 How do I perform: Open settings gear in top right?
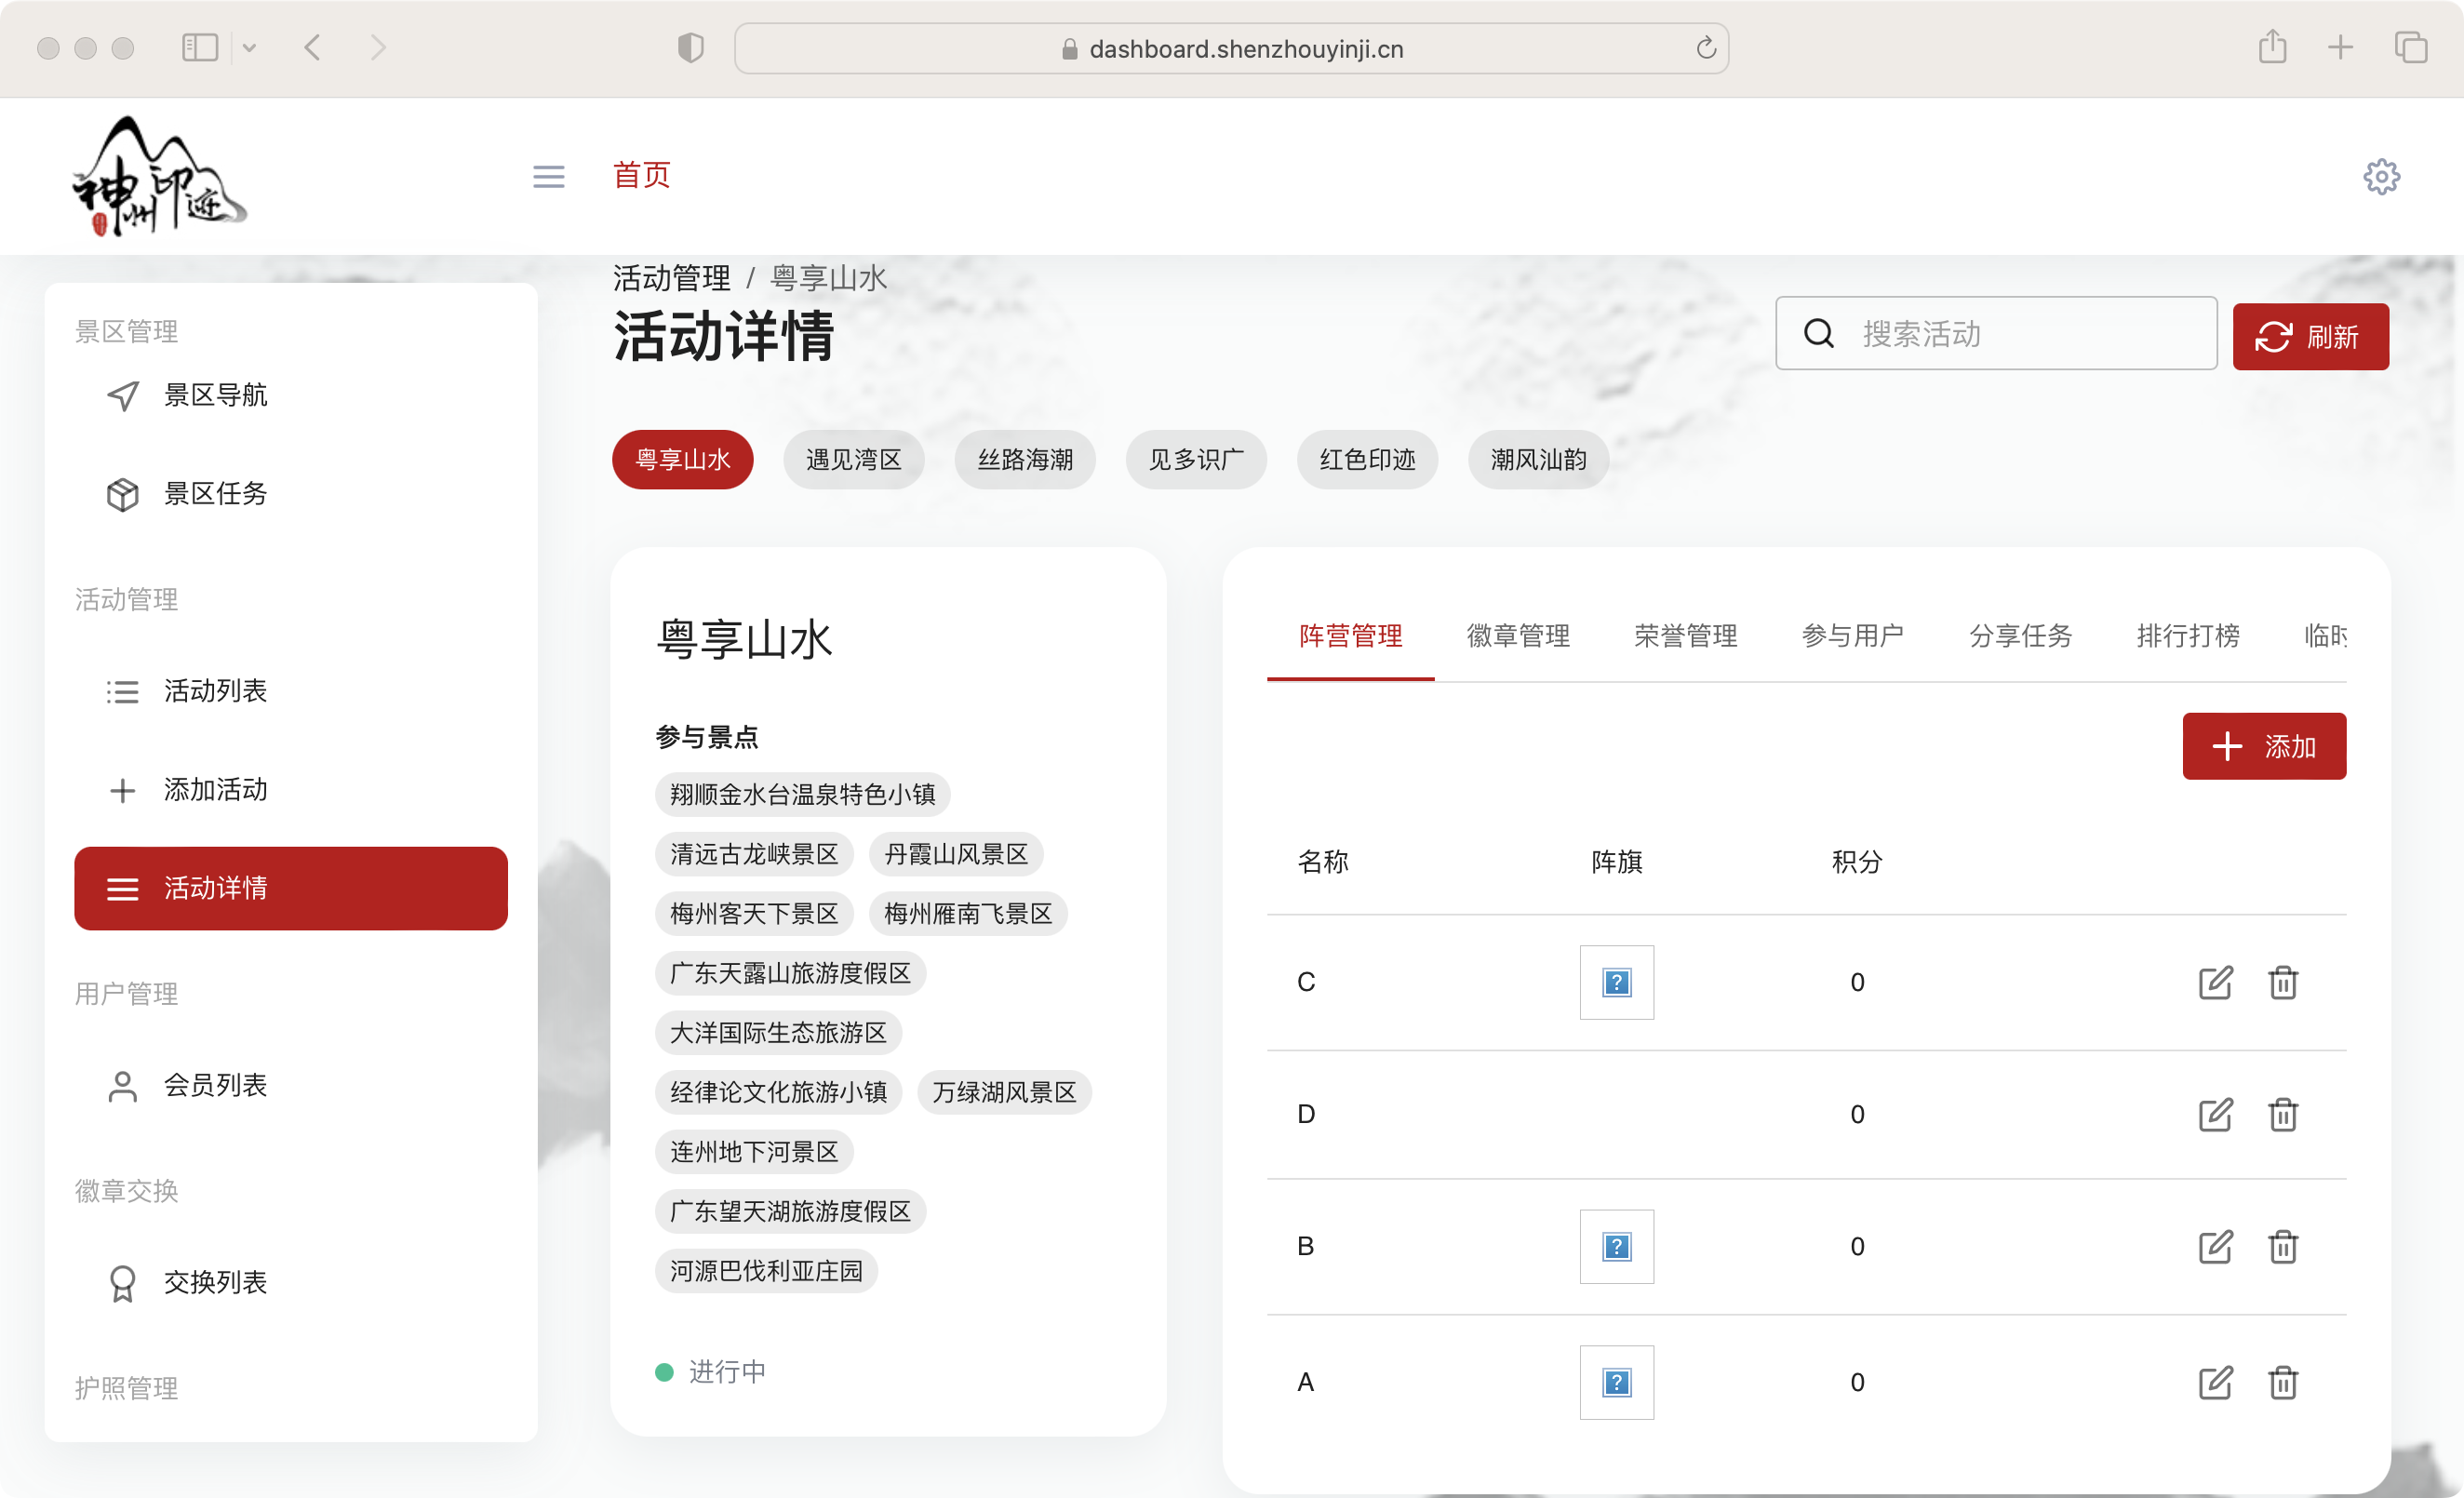(2381, 177)
